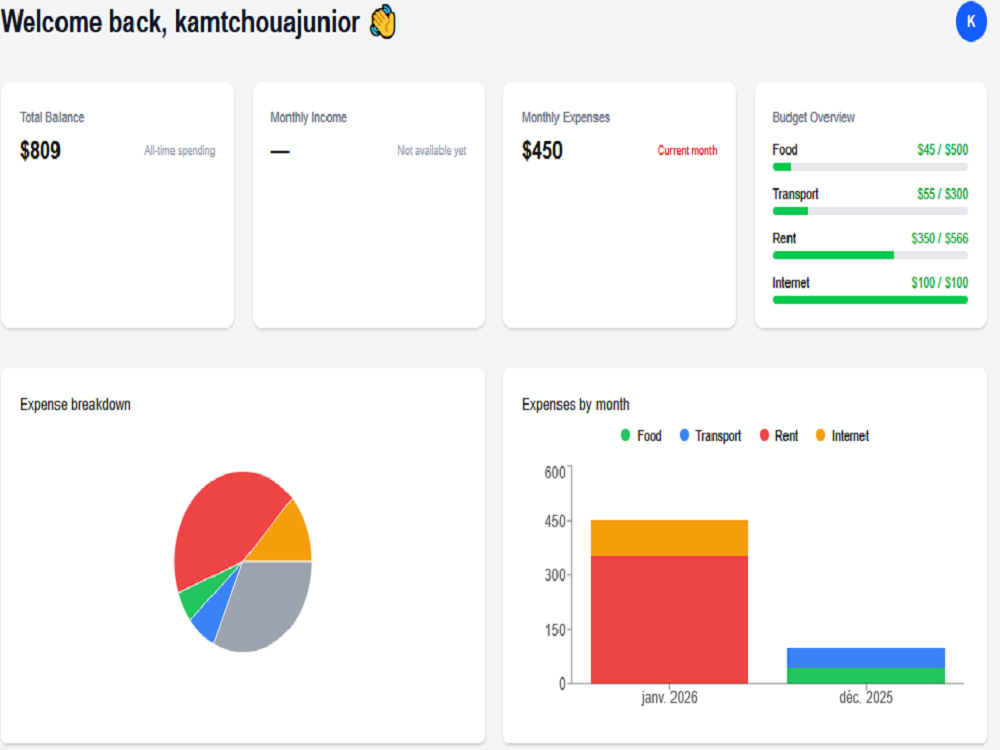The height and width of the screenshot is (750, 1000).
Task: Toggle Internet series in chart legend
Action: 842,436
